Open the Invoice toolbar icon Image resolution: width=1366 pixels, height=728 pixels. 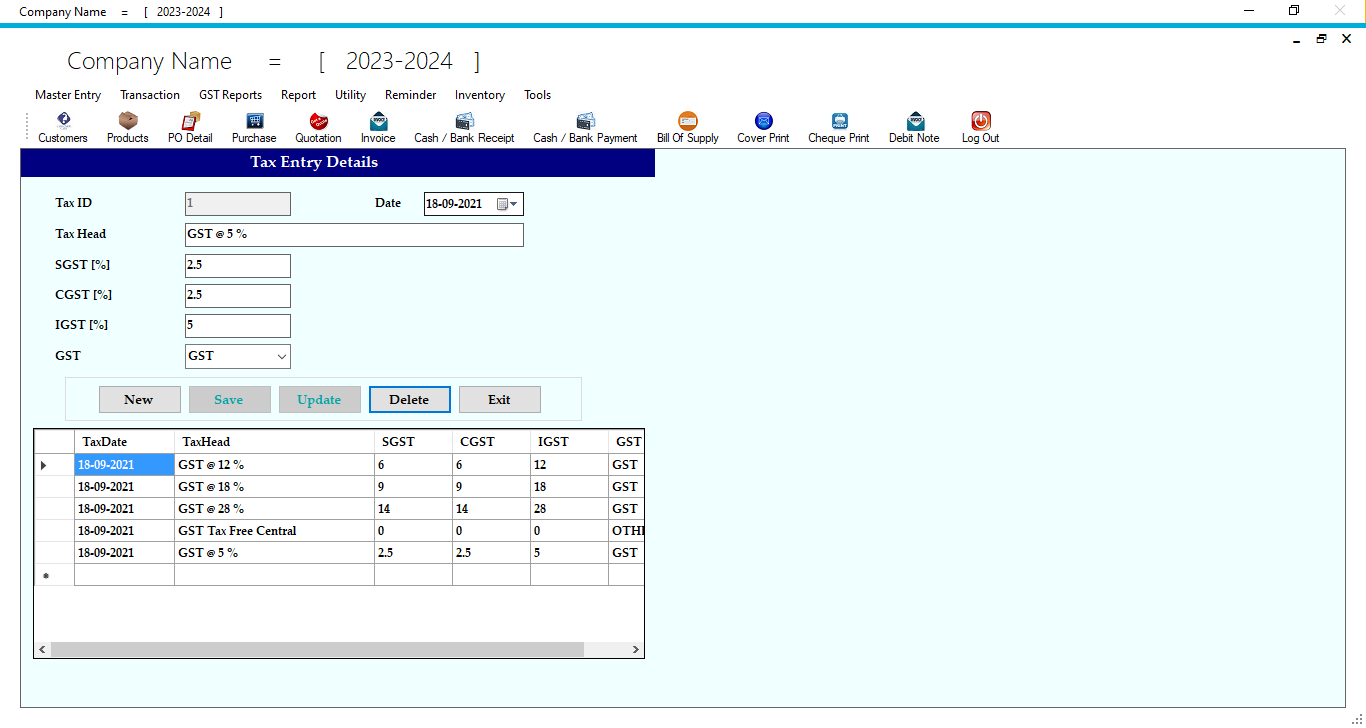pyautogui.click(x=378, y=128)
